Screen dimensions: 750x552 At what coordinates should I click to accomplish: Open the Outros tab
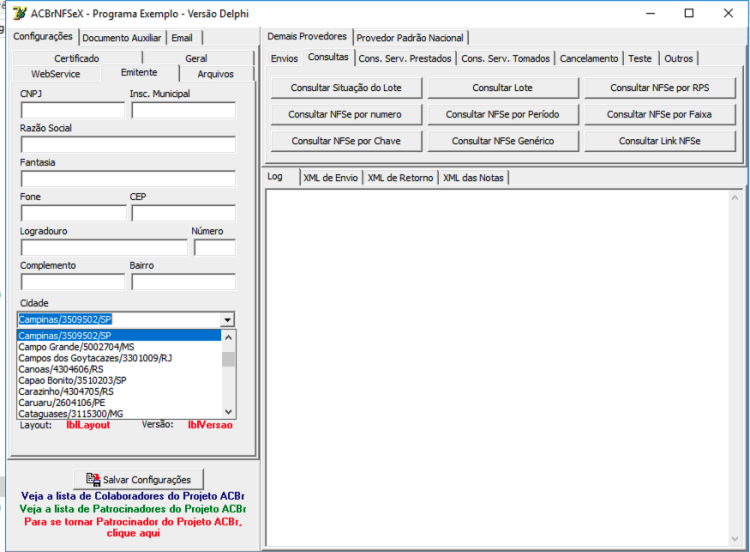point(678,58)
